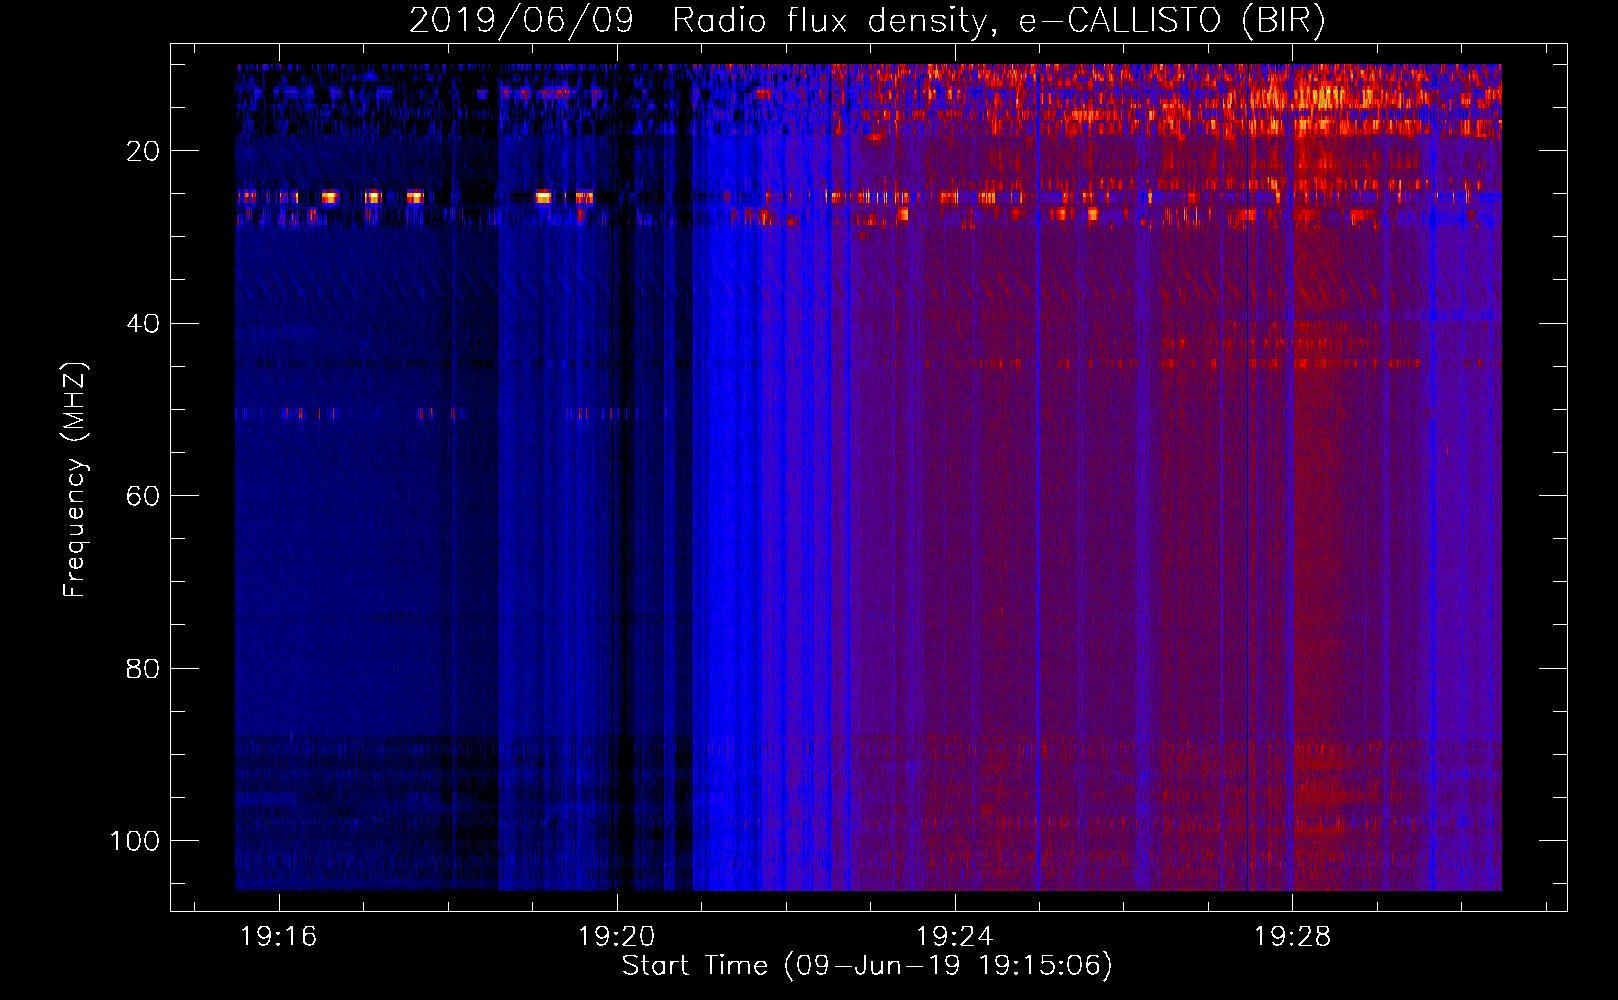The height and width of the screenshot is (1000, 1618).
Task: Click the plot title '2019/06/09 Radio flux density'
Action: [x=867, y=20]
